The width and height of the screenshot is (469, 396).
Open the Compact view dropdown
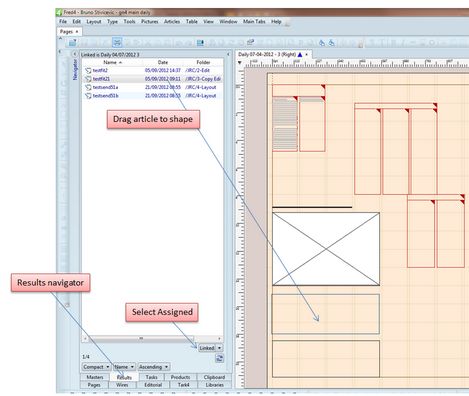96,367
